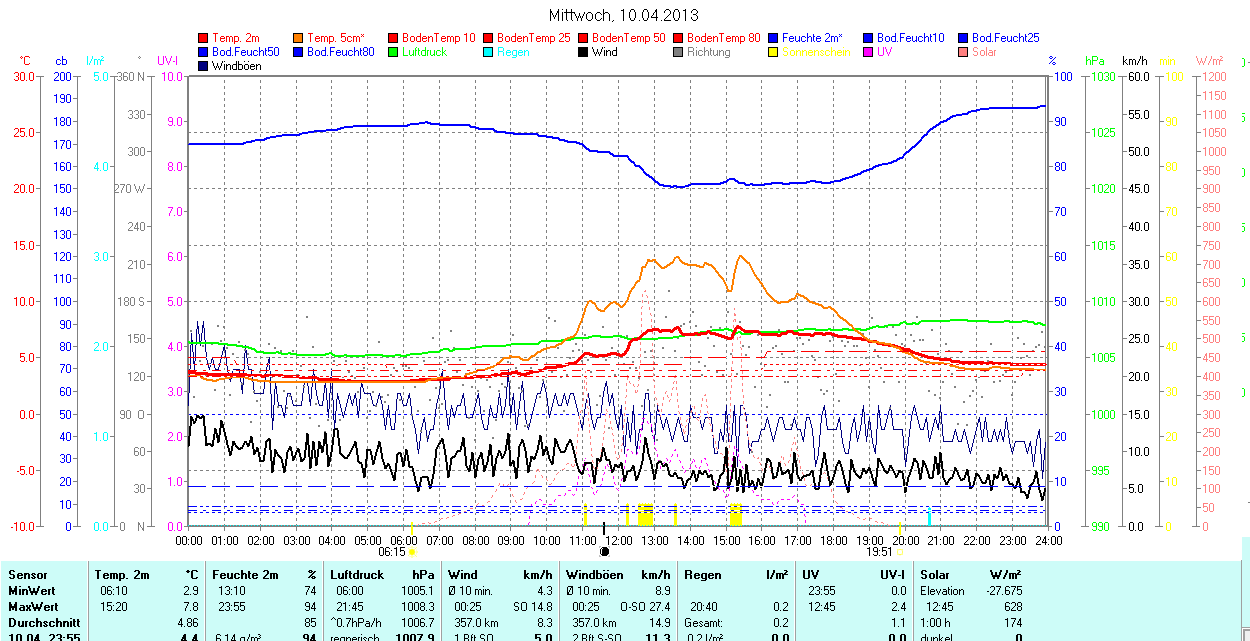Image resolution: width=1250 pixels, height=641 pixels.
Task: Select the BodenTemp 25 legend label
Action: [x=534, y=38]
